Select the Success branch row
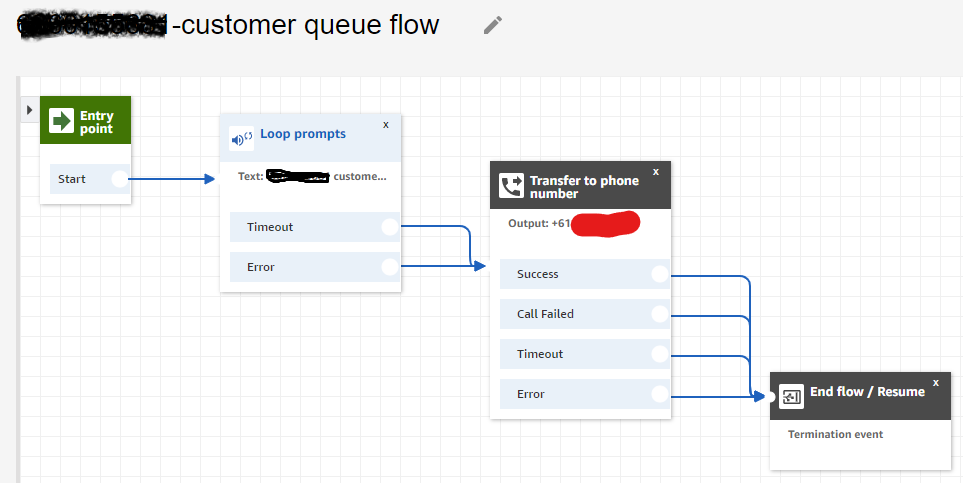The height and width of the screenshot is (483, 963). 585,274
